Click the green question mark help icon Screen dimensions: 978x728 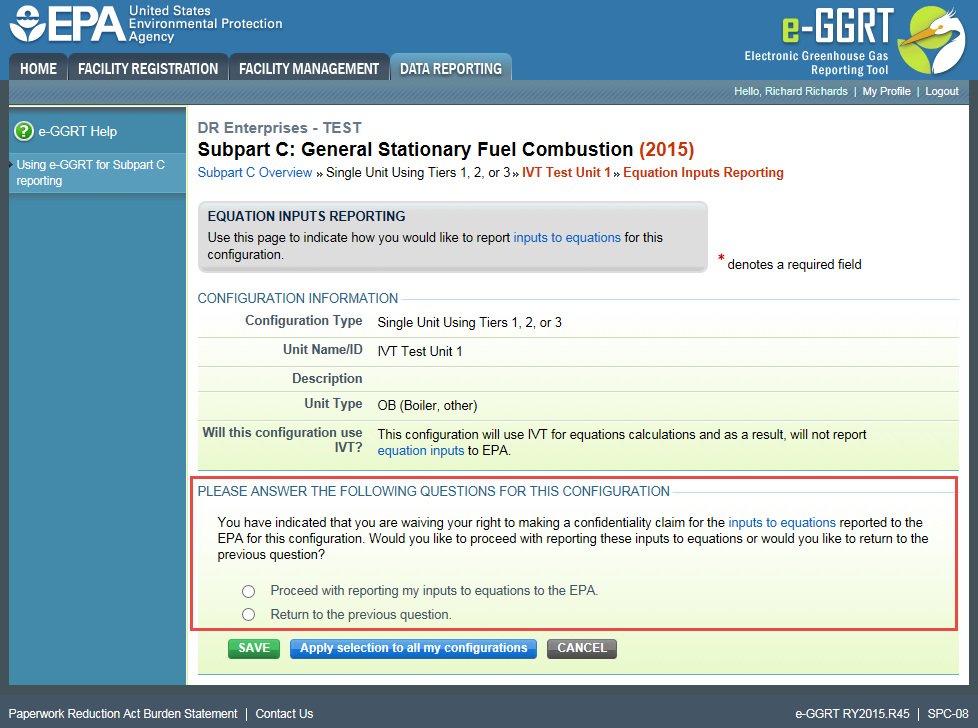pyautogui.click(x=24, y=132)
